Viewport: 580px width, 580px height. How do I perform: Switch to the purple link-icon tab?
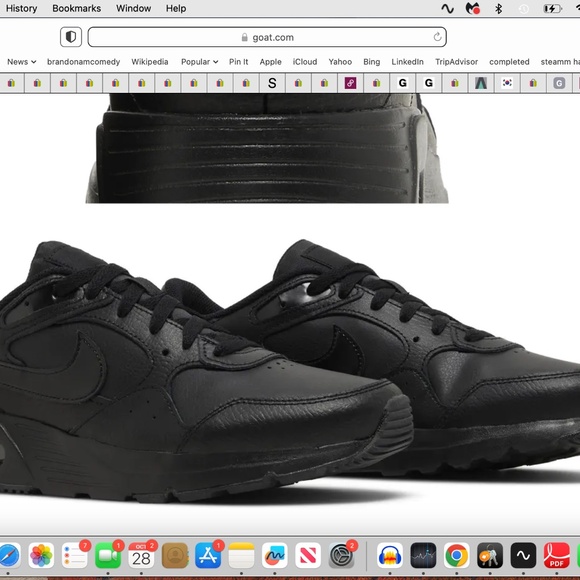[350, 83]
